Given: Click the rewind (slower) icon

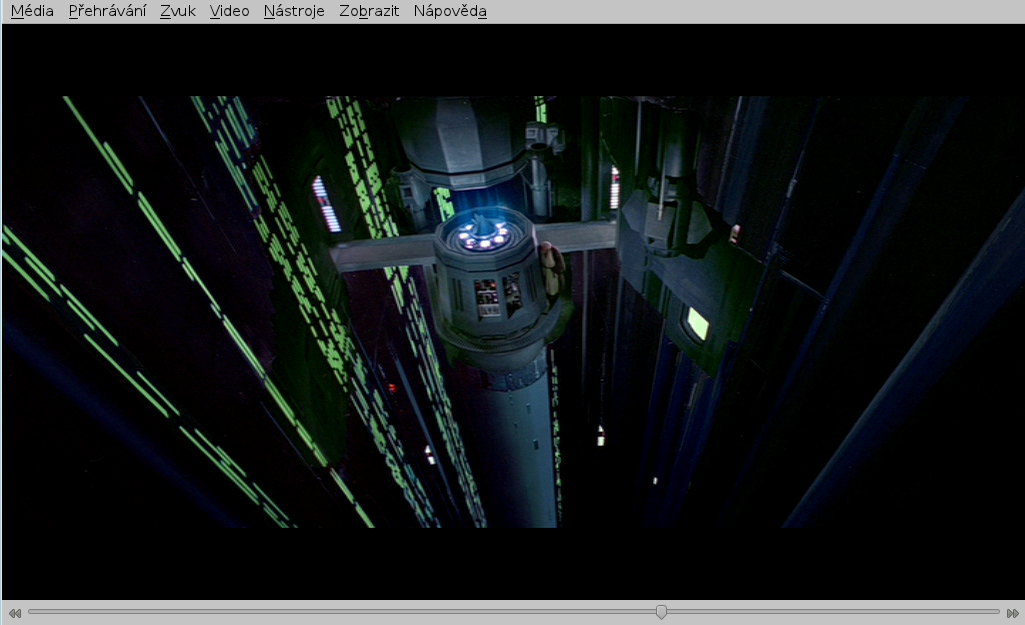Looking at the screenshot, I should [14, 613].
